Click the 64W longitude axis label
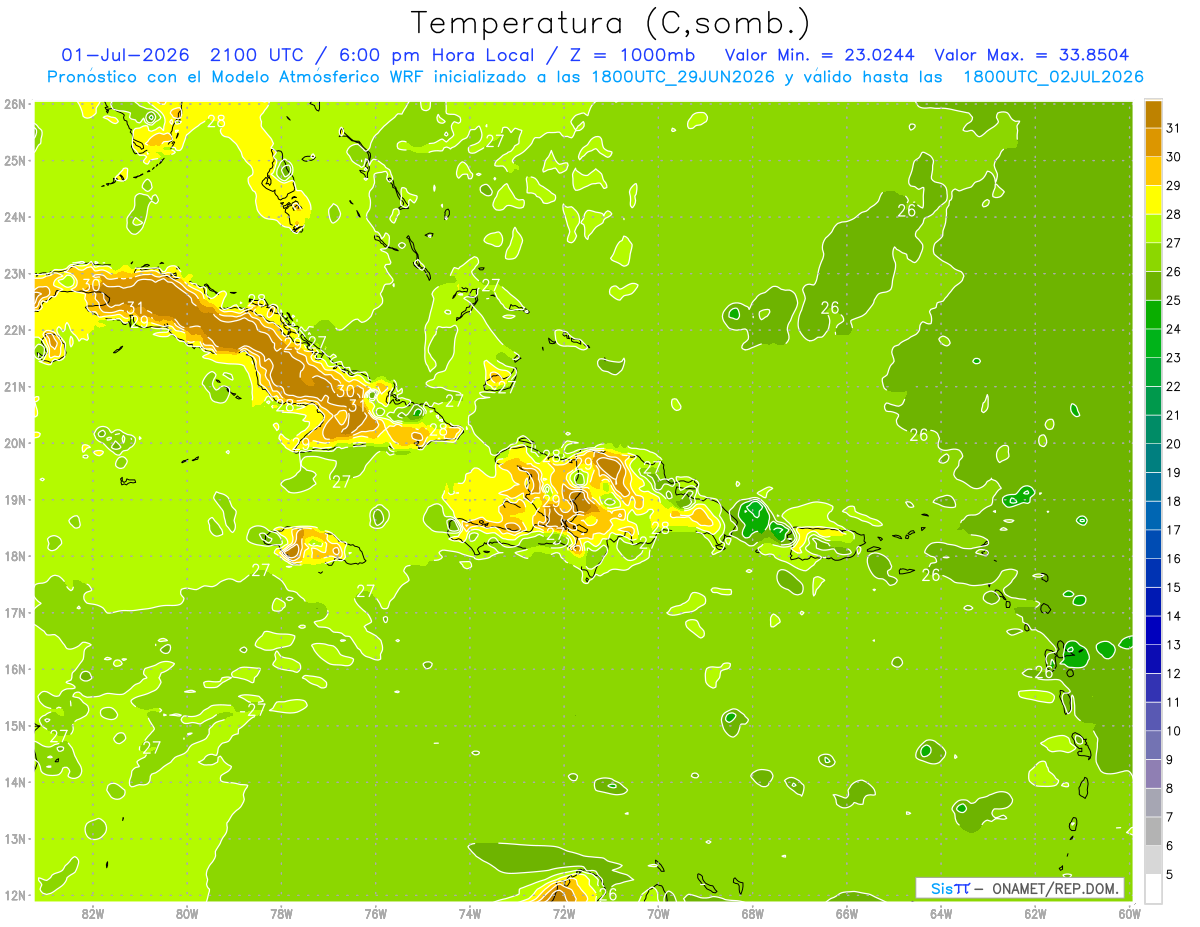This screenshot has height=927, width=1200. tap(941, 913)
